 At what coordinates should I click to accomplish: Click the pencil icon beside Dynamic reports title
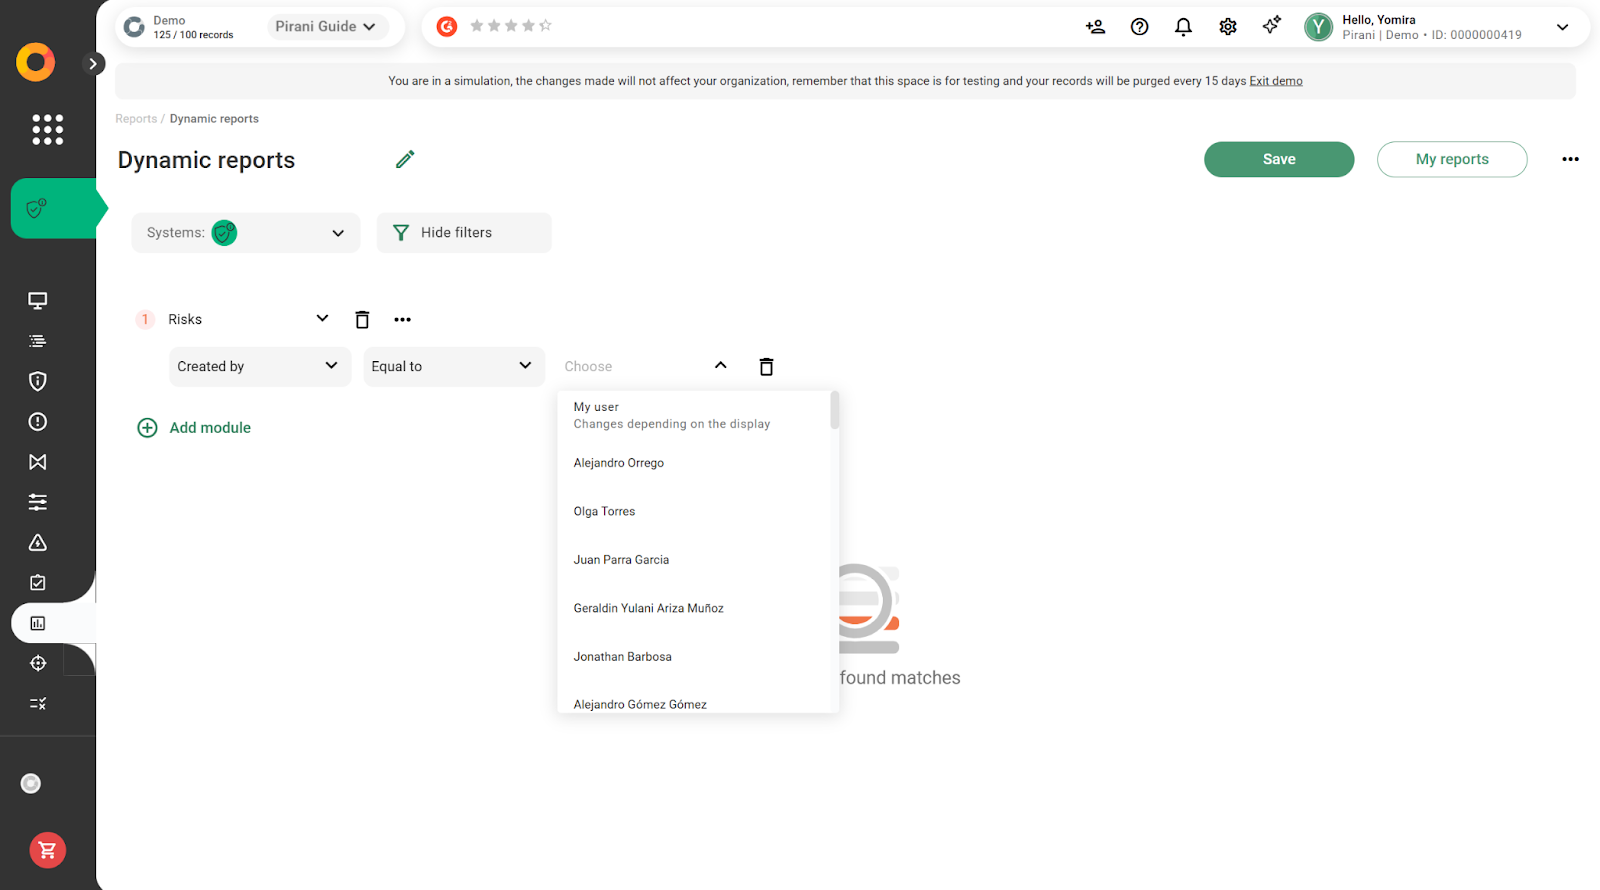point(405,160)
